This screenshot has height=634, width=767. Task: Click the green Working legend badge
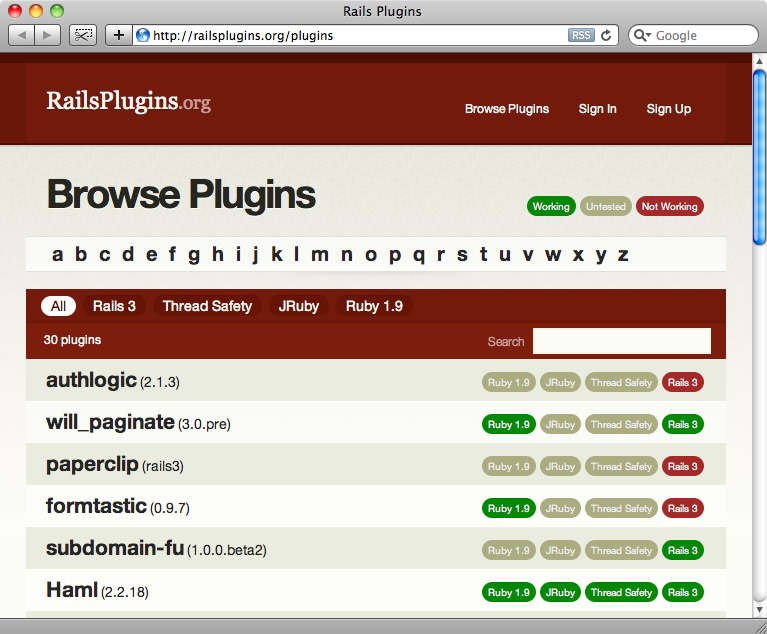[551, 206]
